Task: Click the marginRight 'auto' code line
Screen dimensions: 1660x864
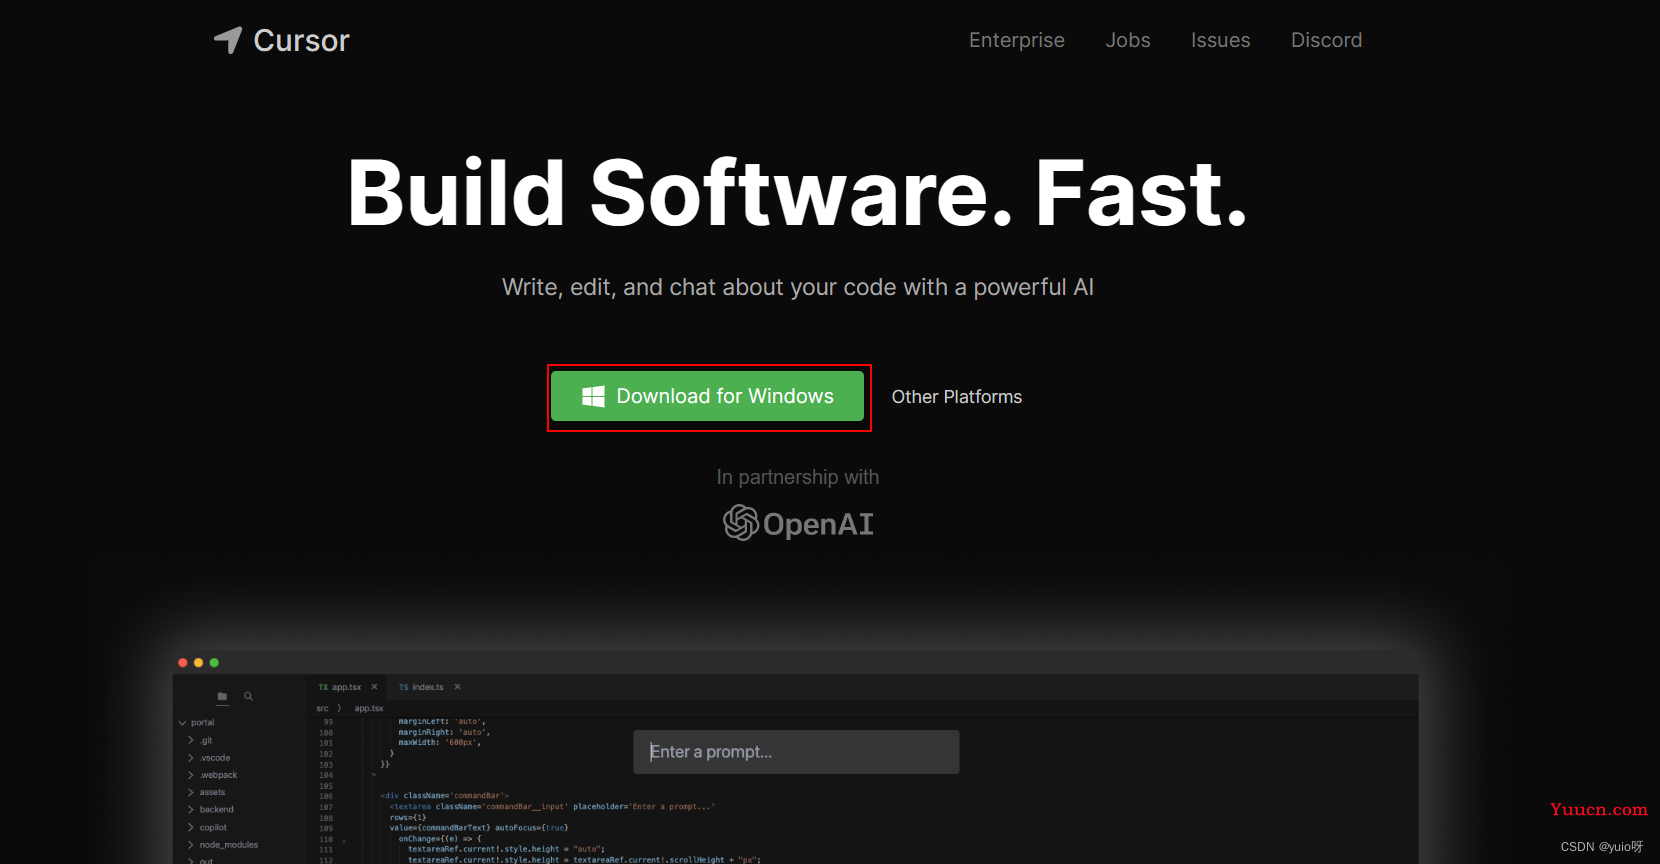Action: click(444, 732)
